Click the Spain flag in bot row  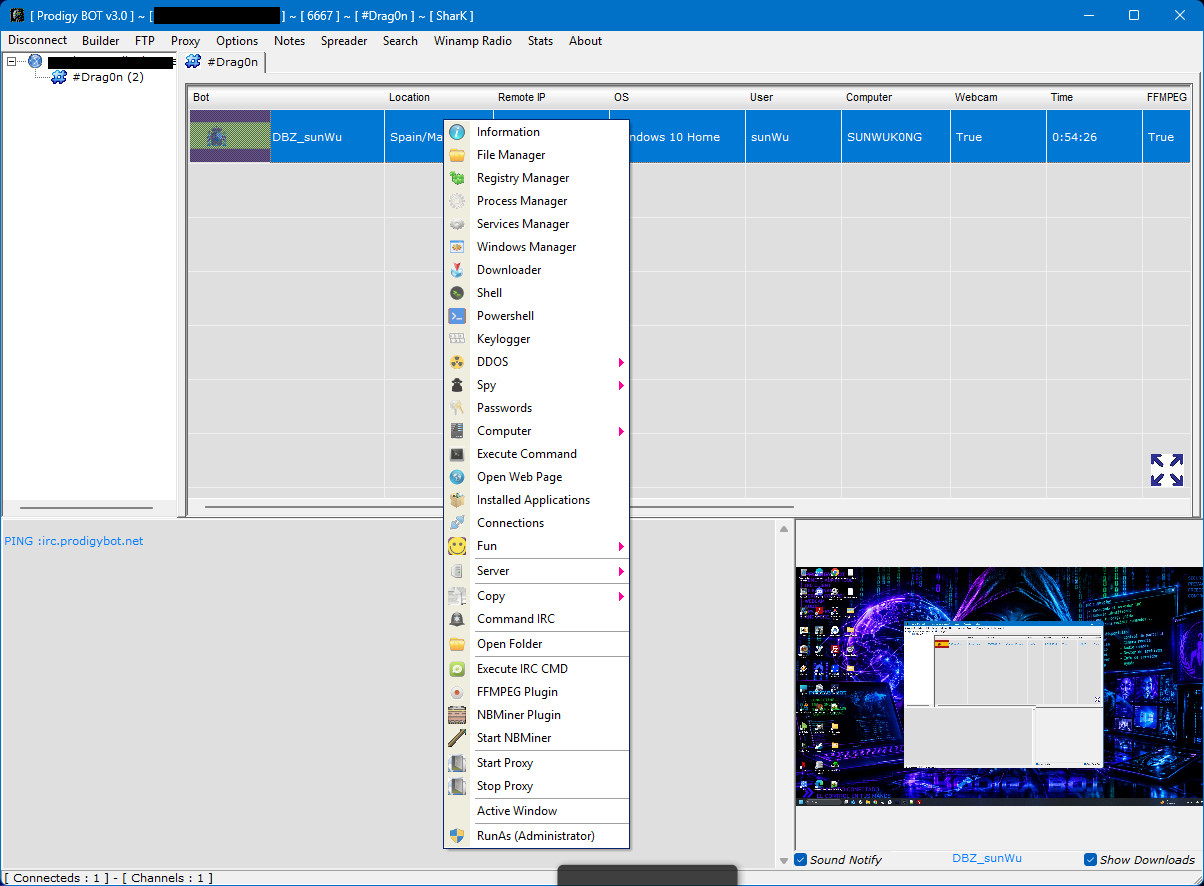[230, 137]
